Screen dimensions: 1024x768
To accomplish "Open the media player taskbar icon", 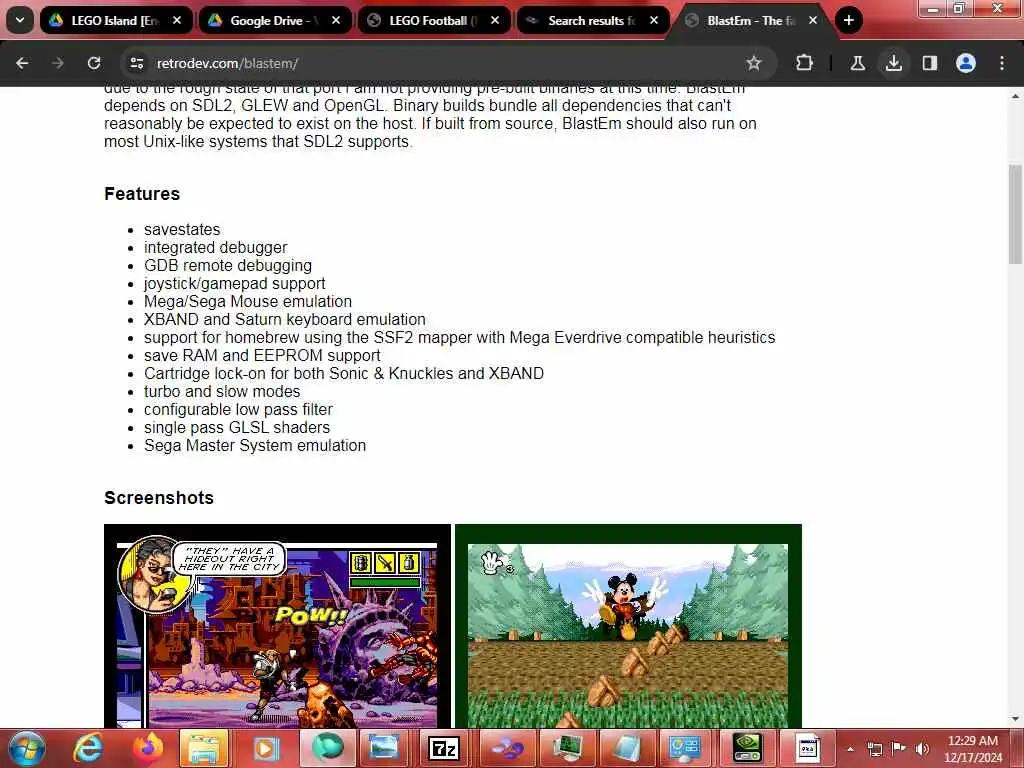I will point(264,748).
